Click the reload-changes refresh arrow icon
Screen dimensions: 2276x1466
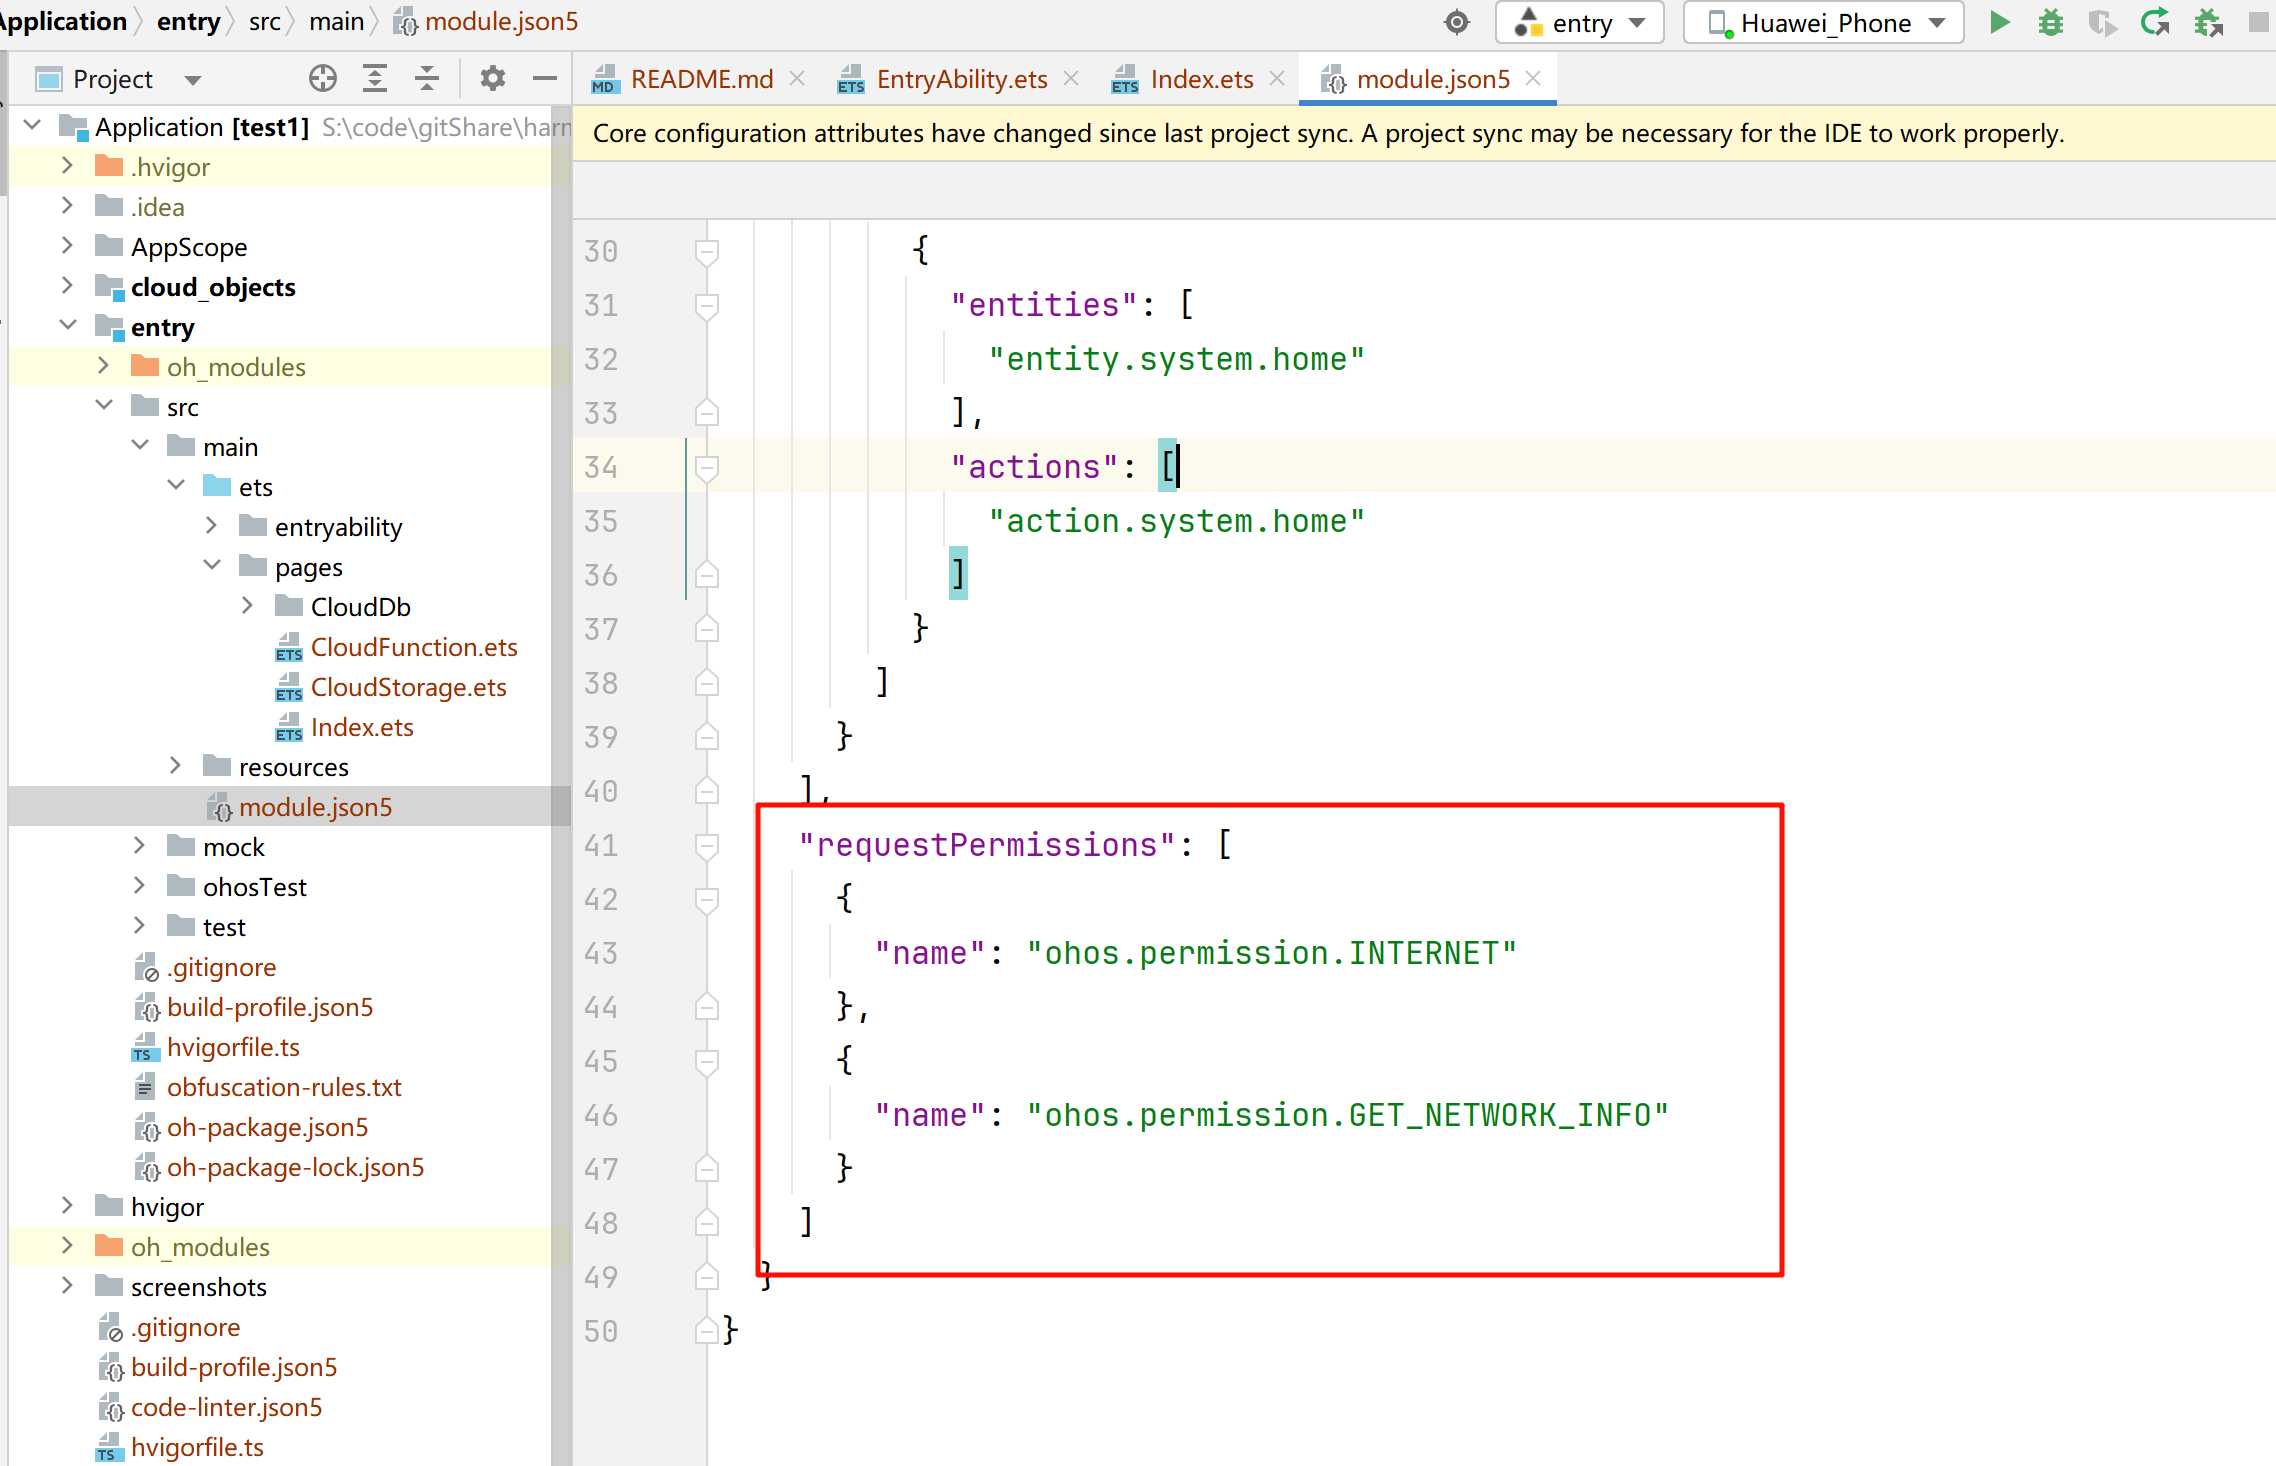pyautogui.click(x=2155, y=22)
